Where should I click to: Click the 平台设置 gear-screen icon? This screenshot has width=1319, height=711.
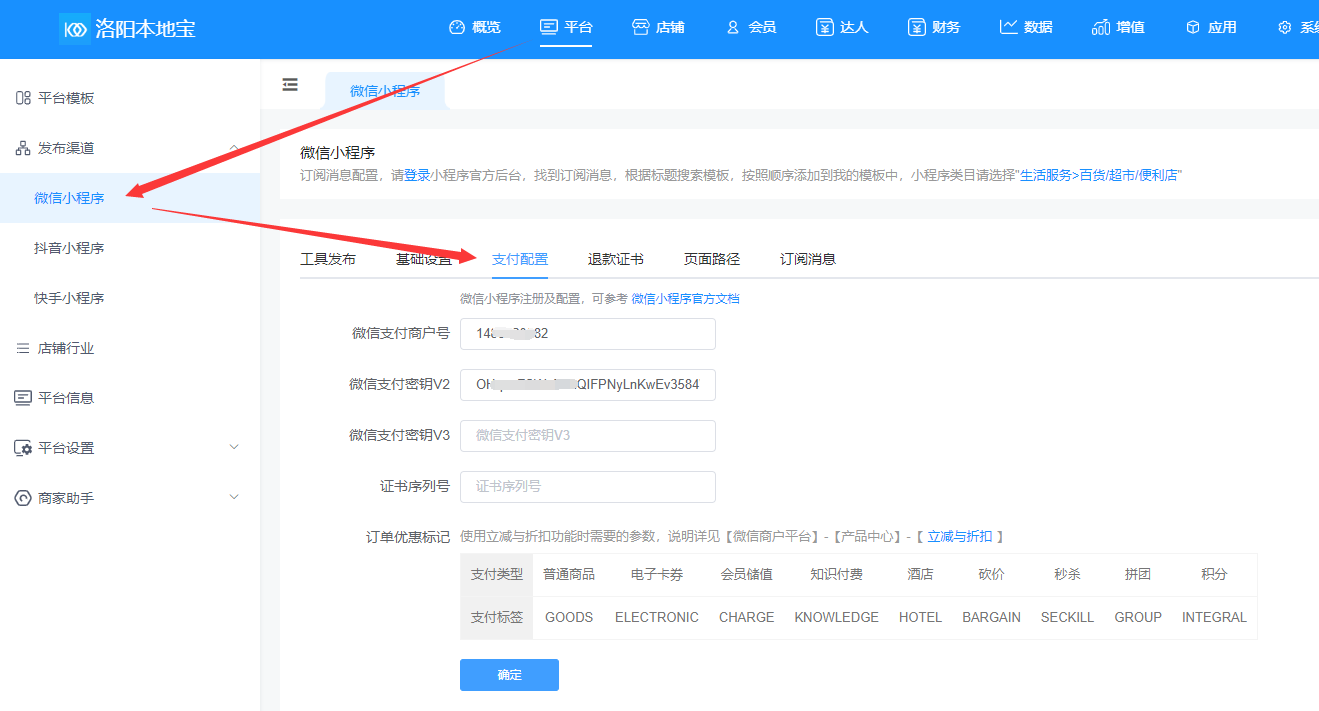[23, 448]
